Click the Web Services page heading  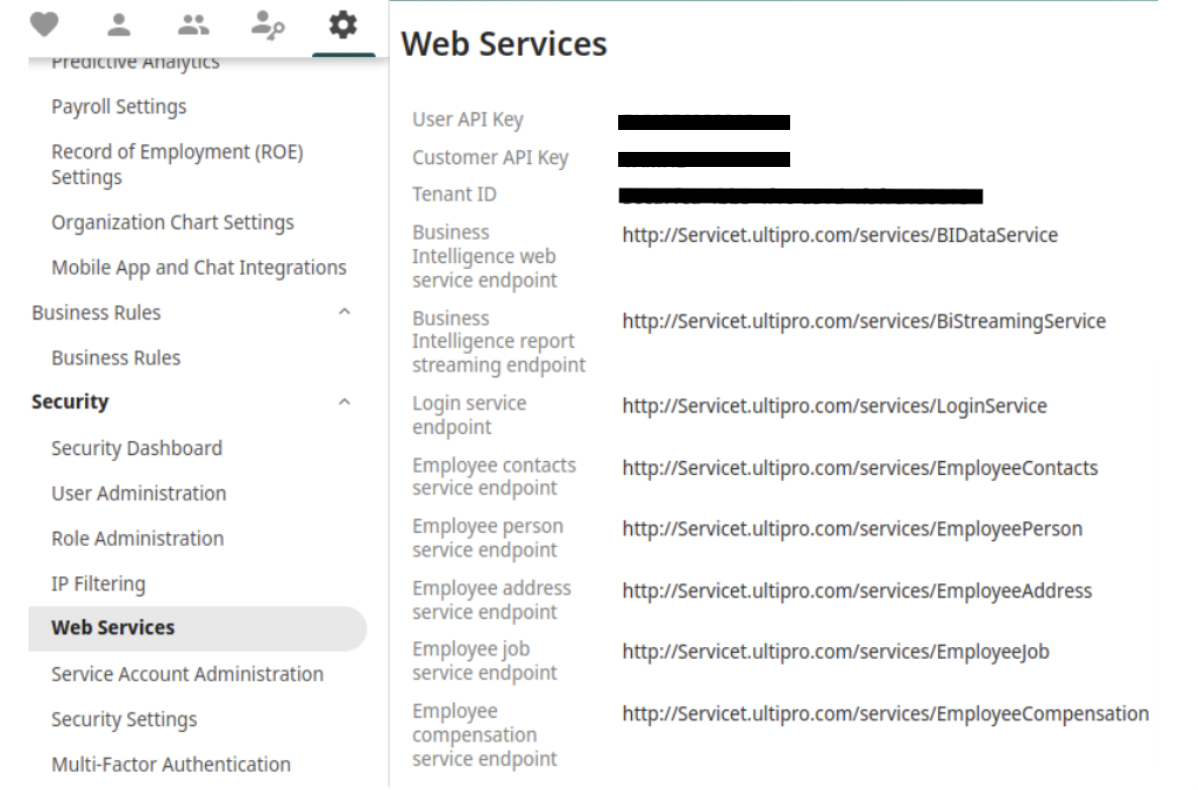[x=504, y=44]
